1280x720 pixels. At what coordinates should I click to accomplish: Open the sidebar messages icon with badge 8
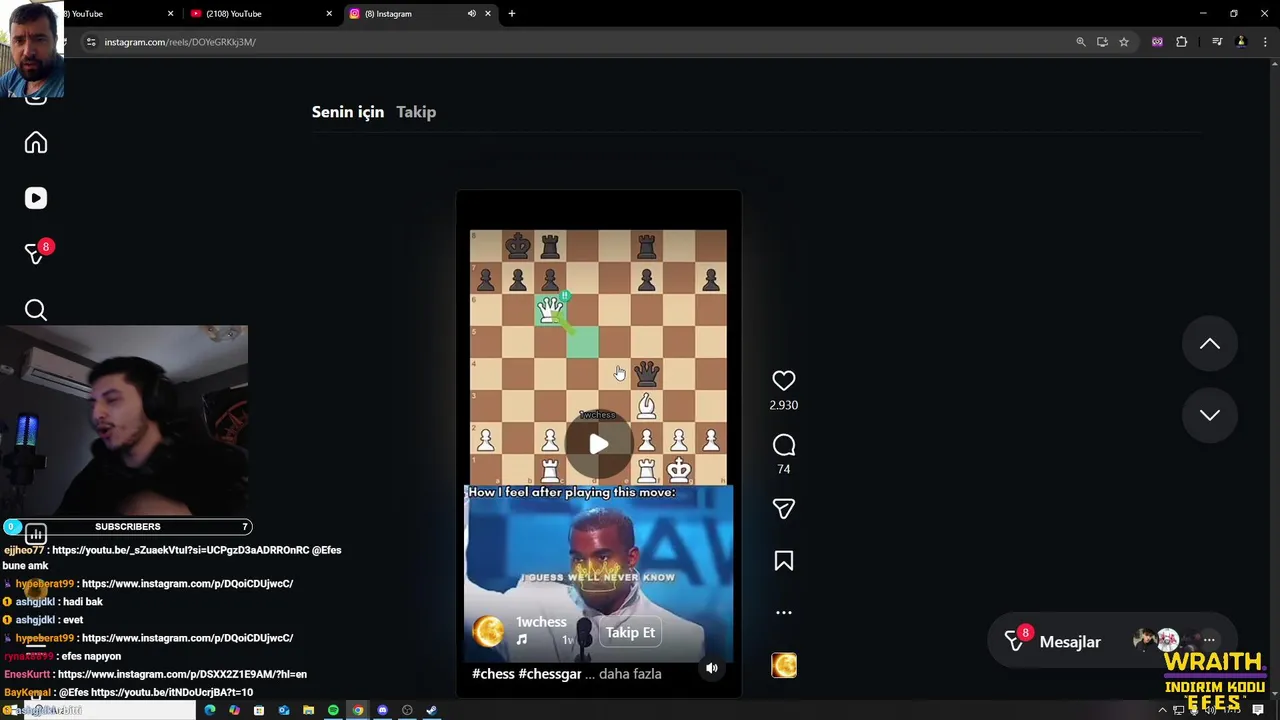coord(37,253)
